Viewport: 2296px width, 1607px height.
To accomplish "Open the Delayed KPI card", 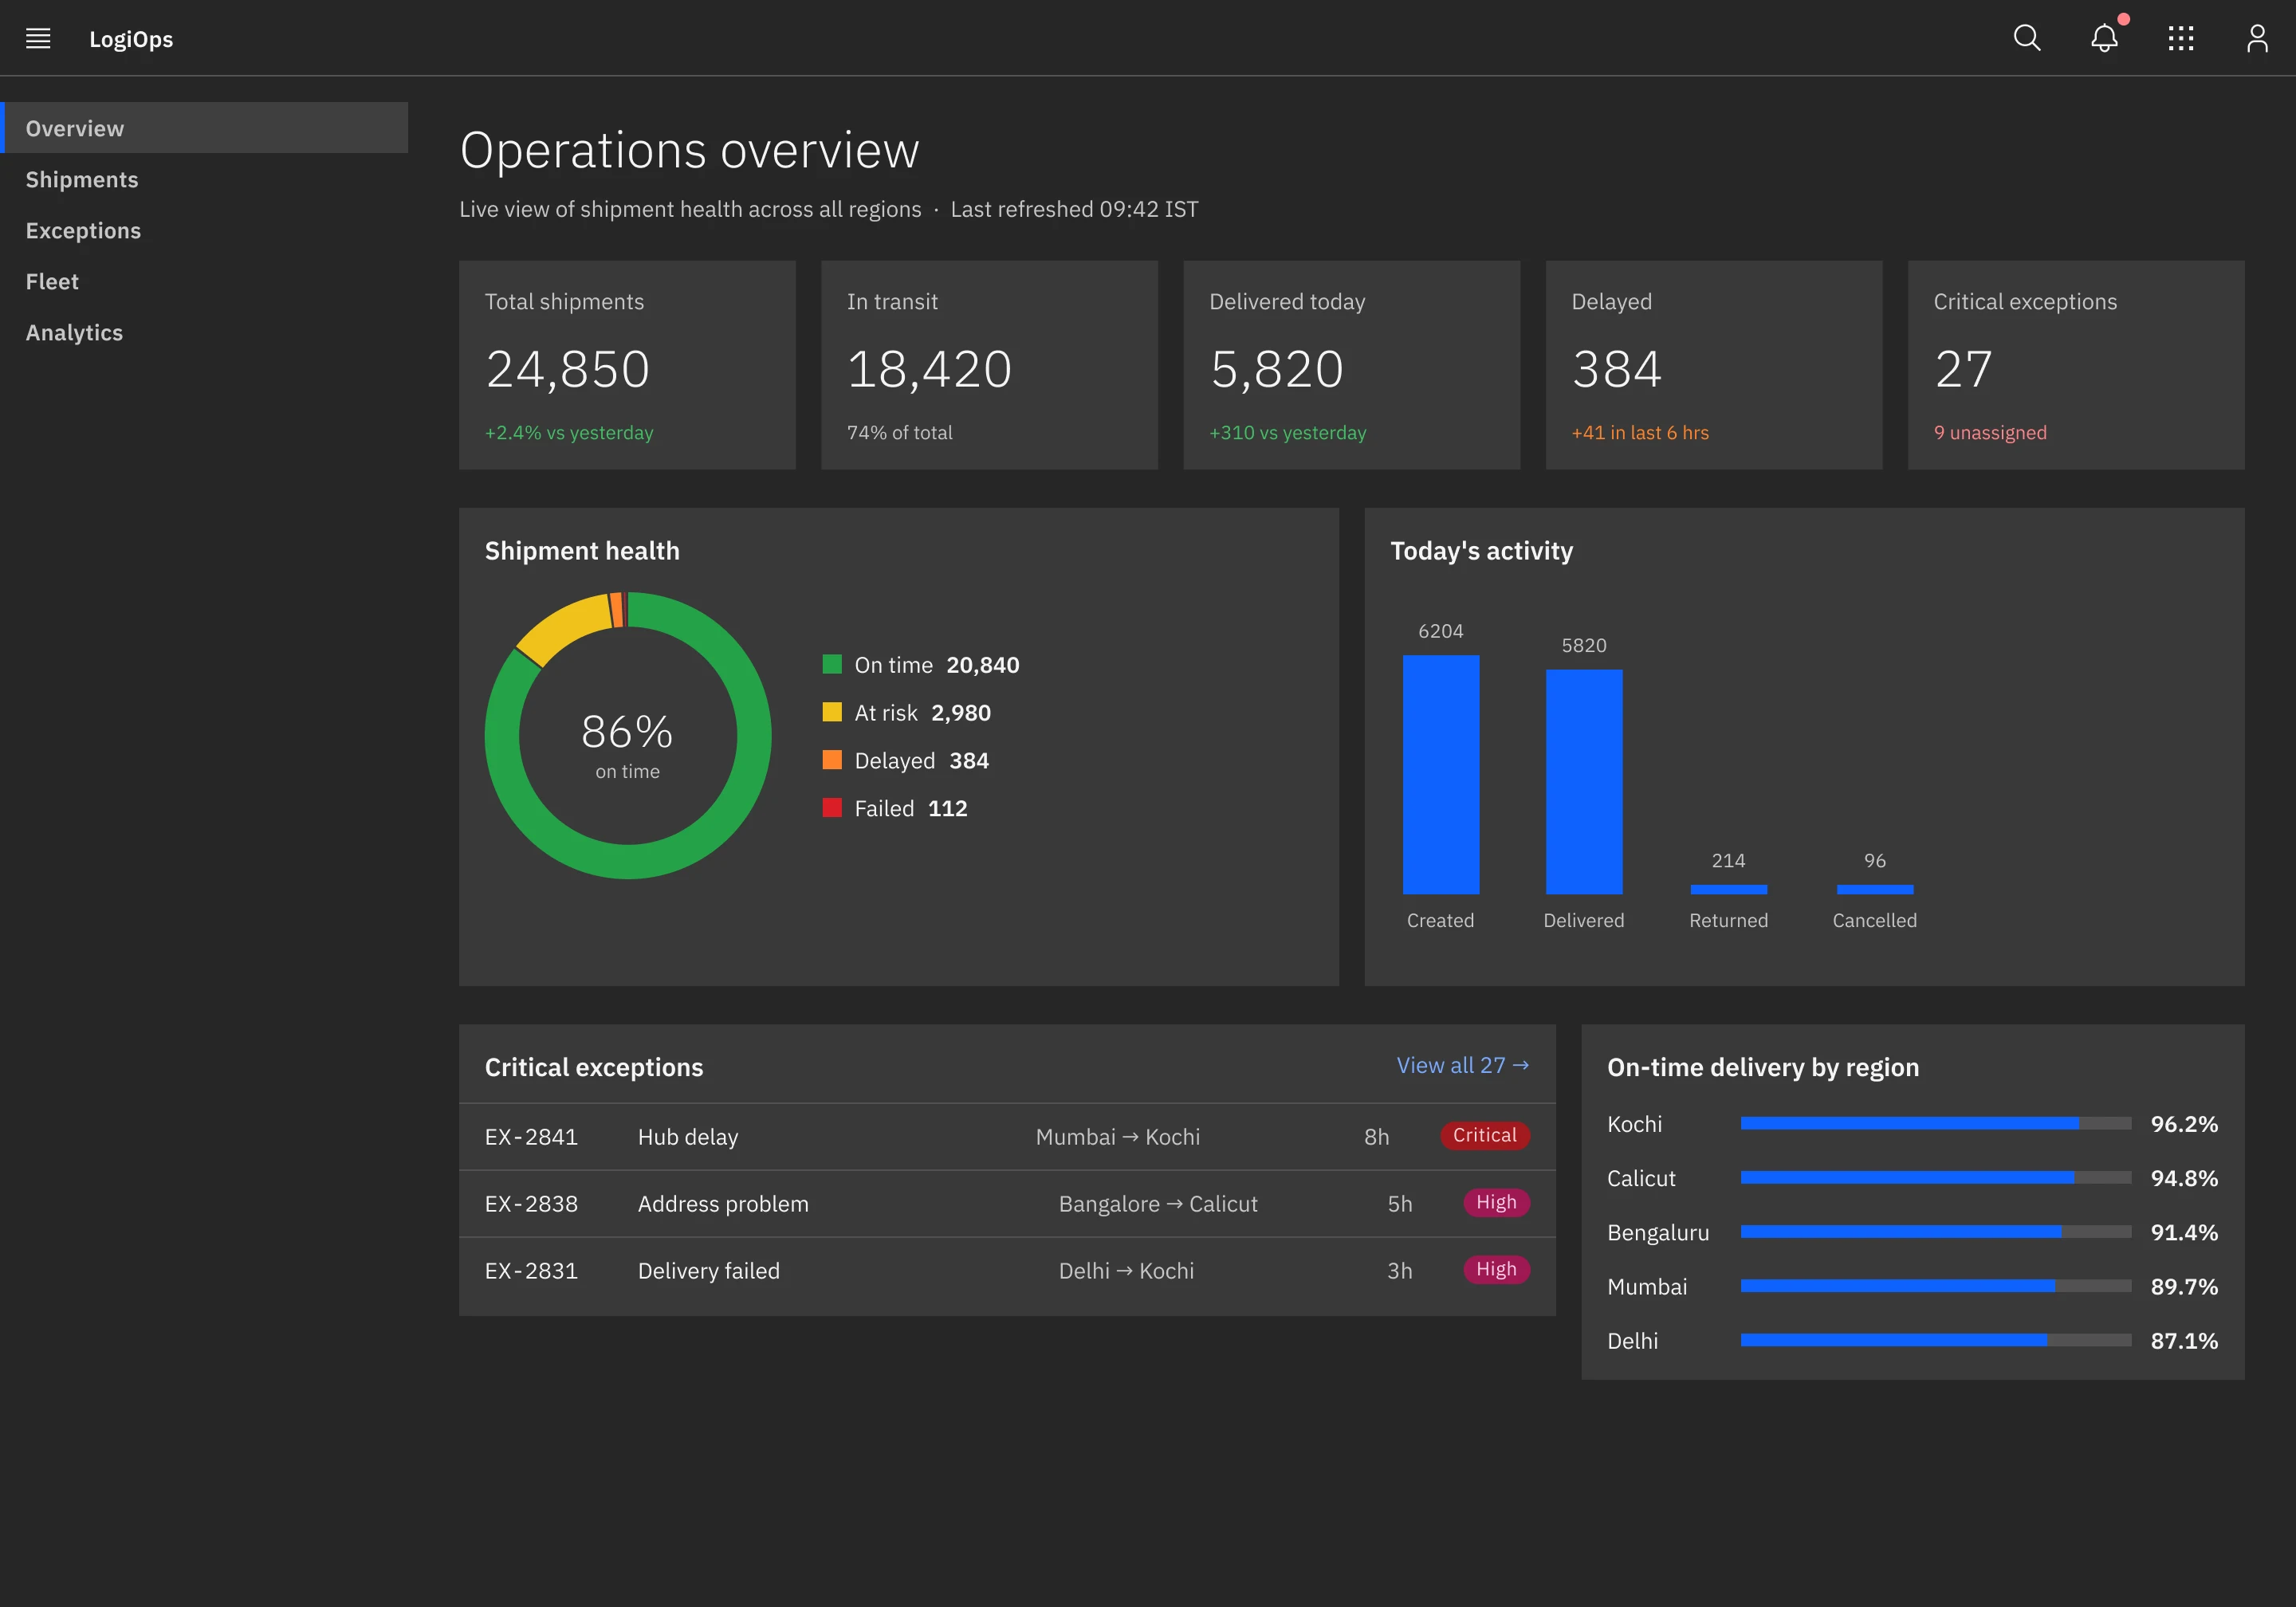I will pos(1714,365).
